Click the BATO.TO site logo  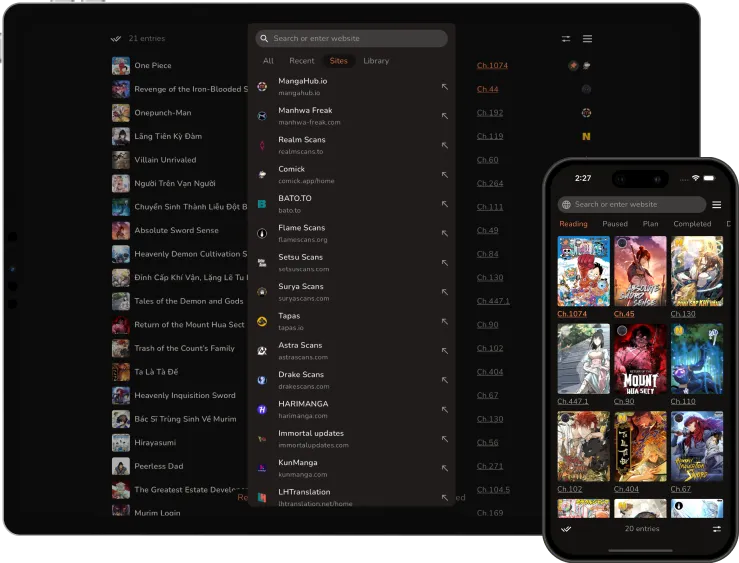(x=262, y=203)
